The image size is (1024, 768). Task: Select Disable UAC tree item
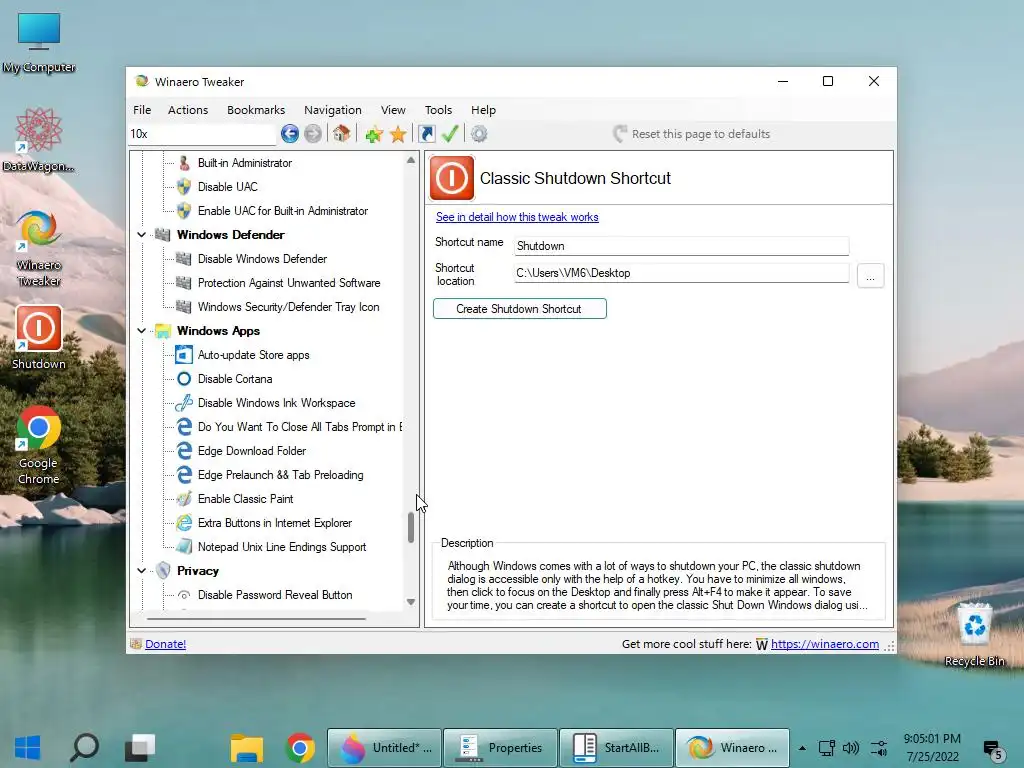pyautogui.click(x=228, y=187)
